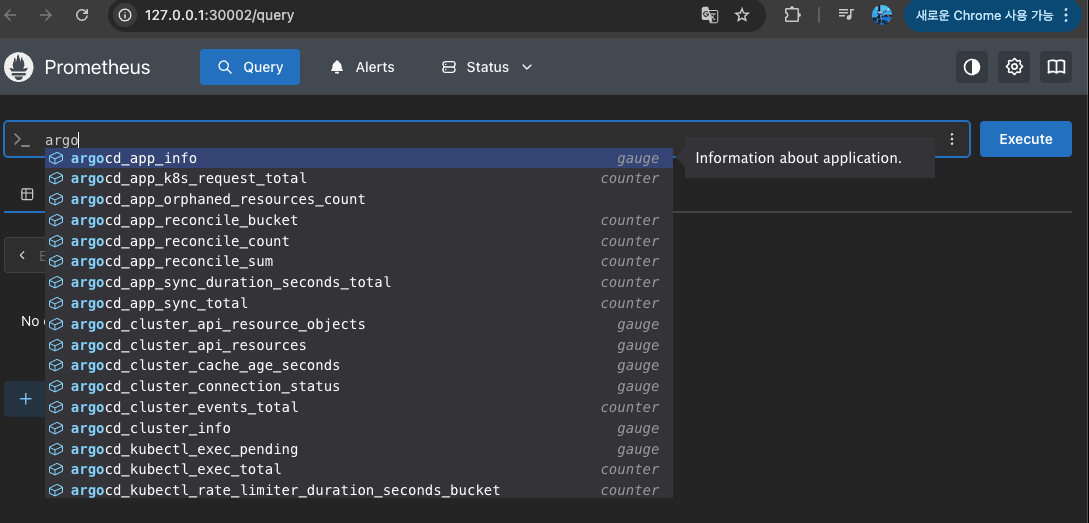The height and width of the screenshot is (523, 1089).
Task: Select argocd_app_info suggestion
Action: (359, 158)
